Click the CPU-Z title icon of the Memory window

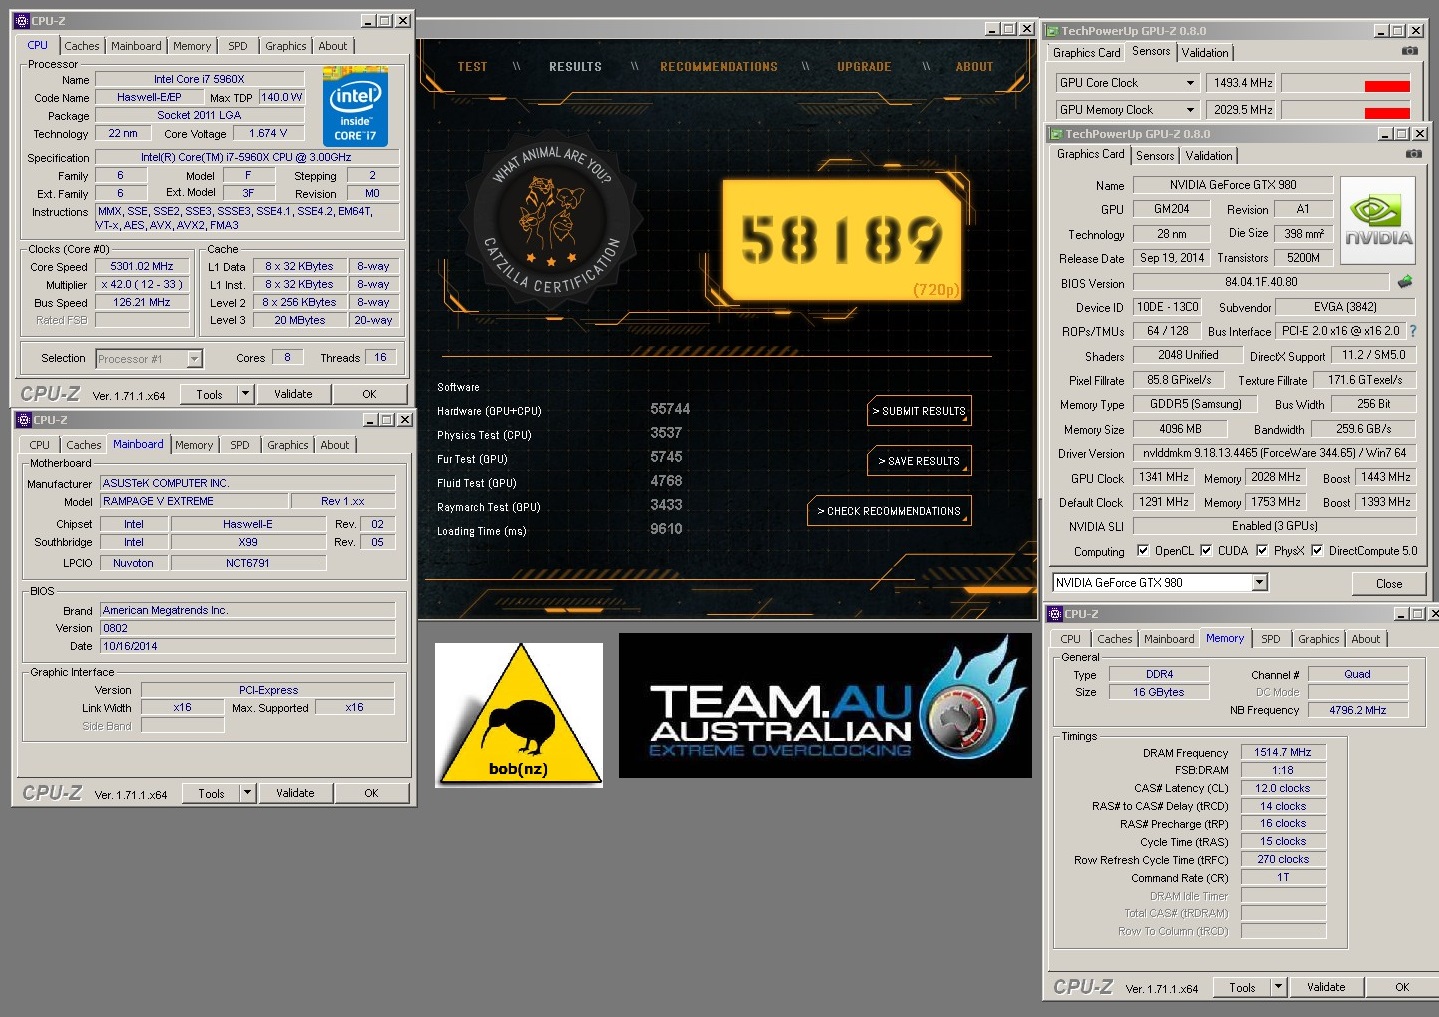[1054, 614]
